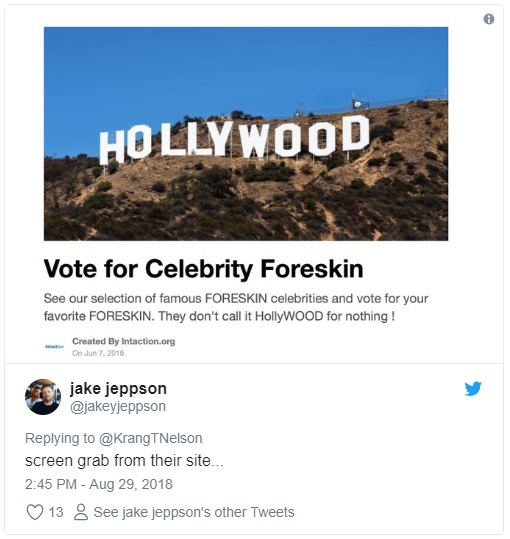Image resolution: width=510 pixels, height=539 pixels.
Task: Open jake jeppson's profile avatar
Action: pyautogui.click(x=43, y=397)
